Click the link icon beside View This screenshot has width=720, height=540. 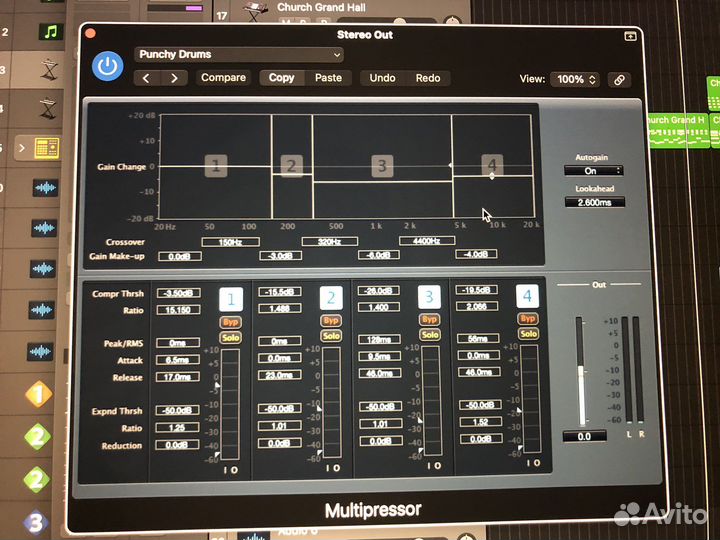[620, 79]
